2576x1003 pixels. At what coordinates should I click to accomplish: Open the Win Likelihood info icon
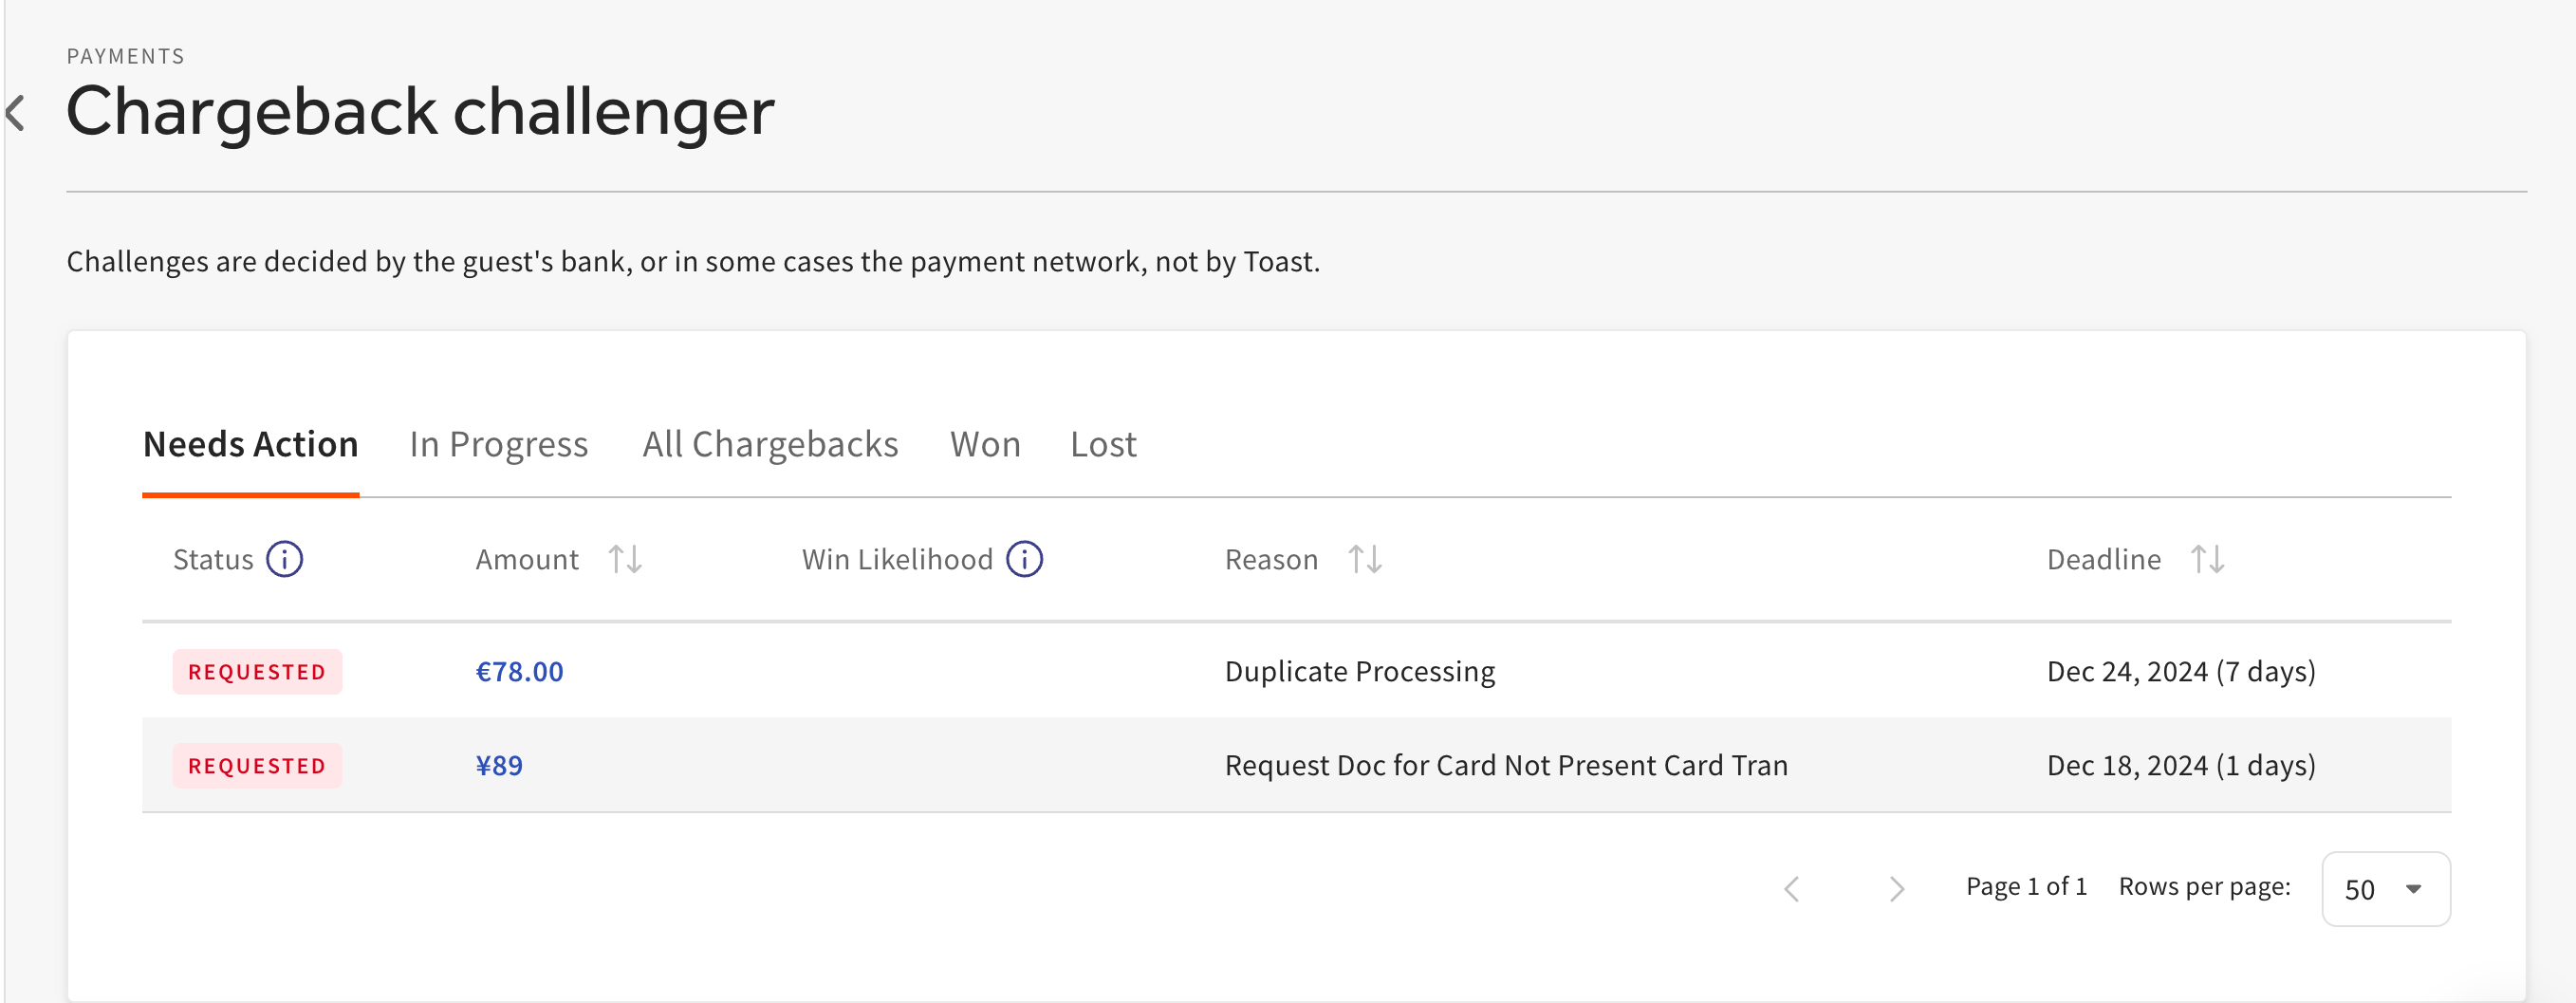pos(1024,559)
